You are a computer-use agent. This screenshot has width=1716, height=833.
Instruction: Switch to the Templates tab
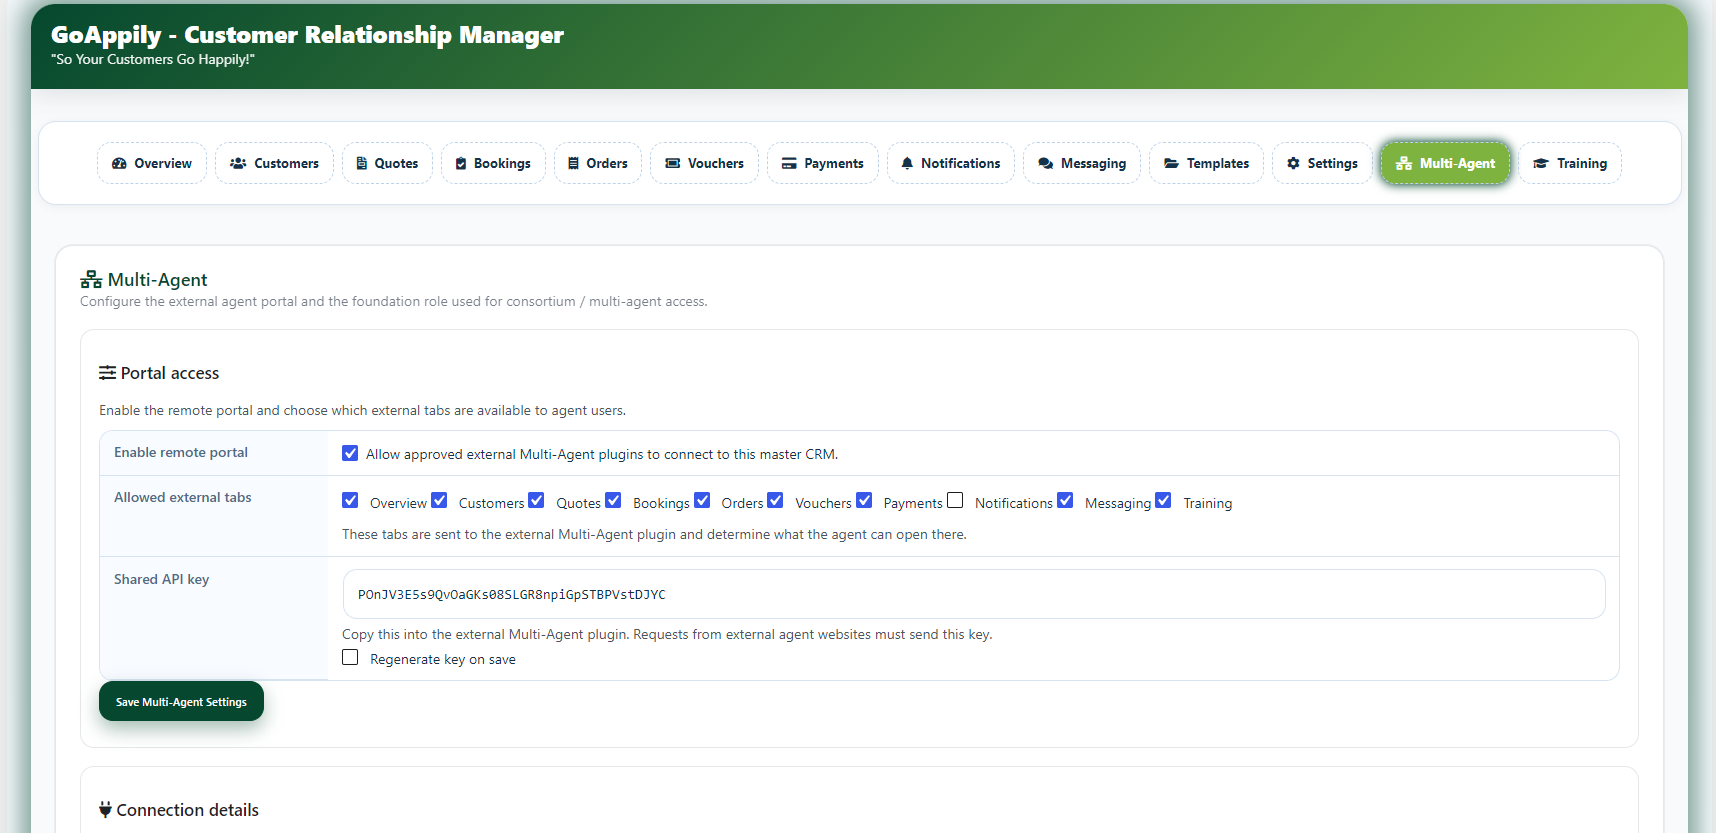(x=1206, y=163)
